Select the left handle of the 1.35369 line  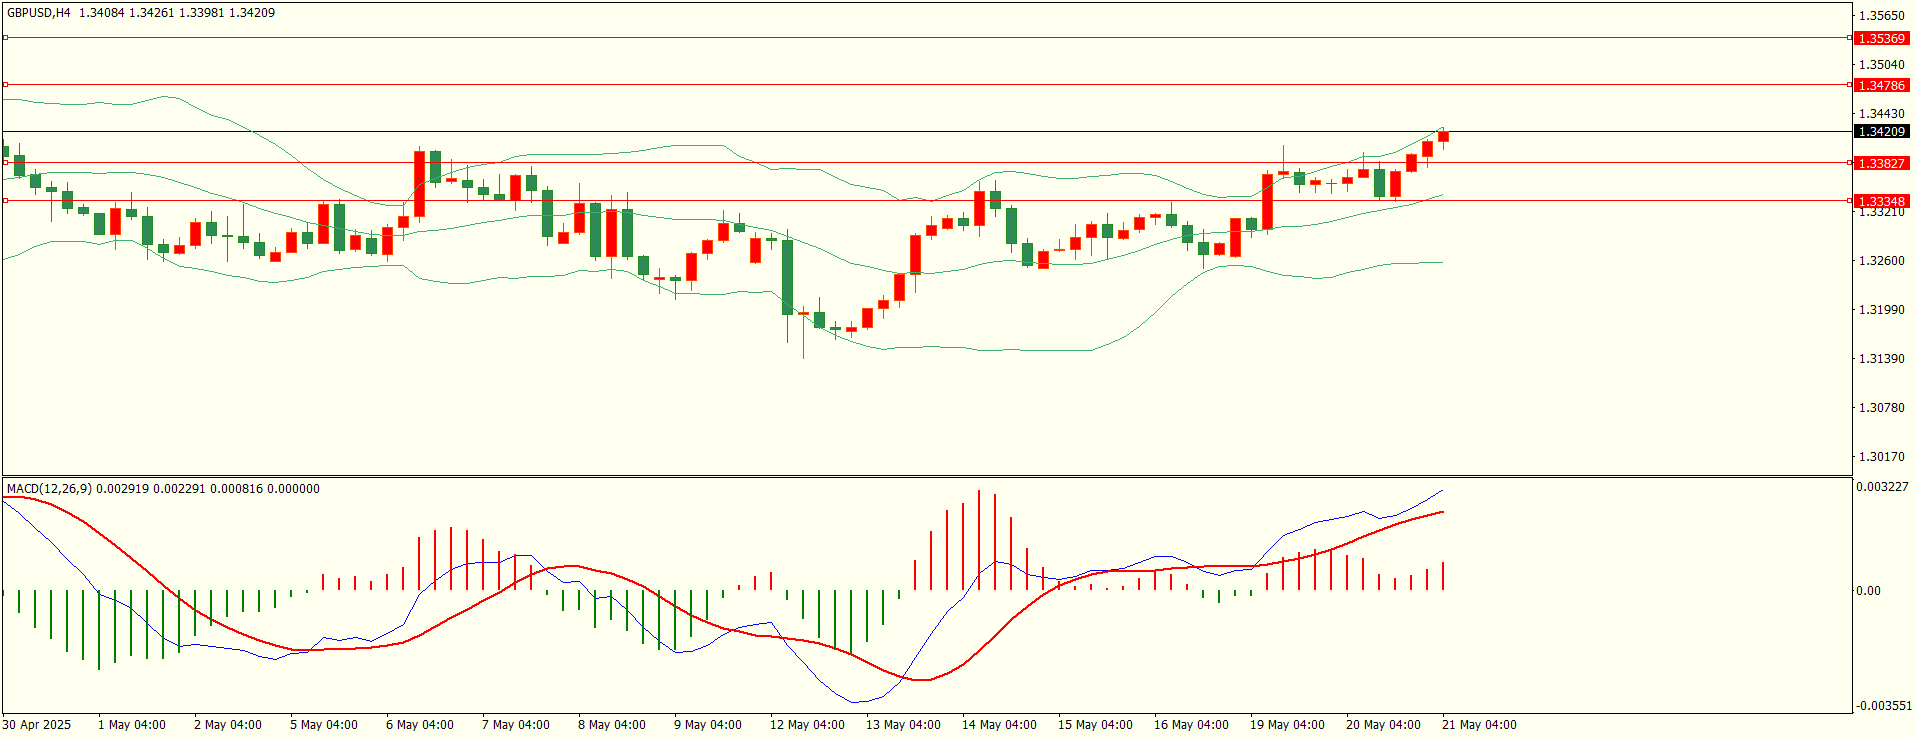5,38
